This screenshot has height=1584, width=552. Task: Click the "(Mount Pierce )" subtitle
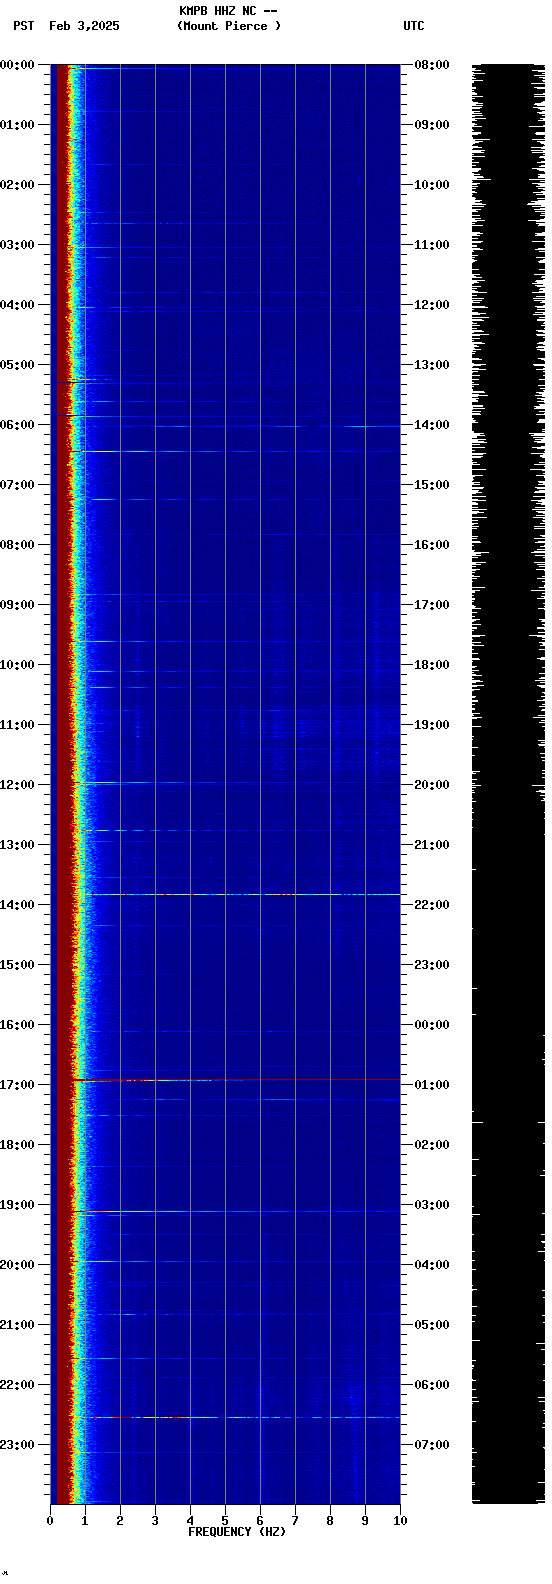(x=229, y=26)
